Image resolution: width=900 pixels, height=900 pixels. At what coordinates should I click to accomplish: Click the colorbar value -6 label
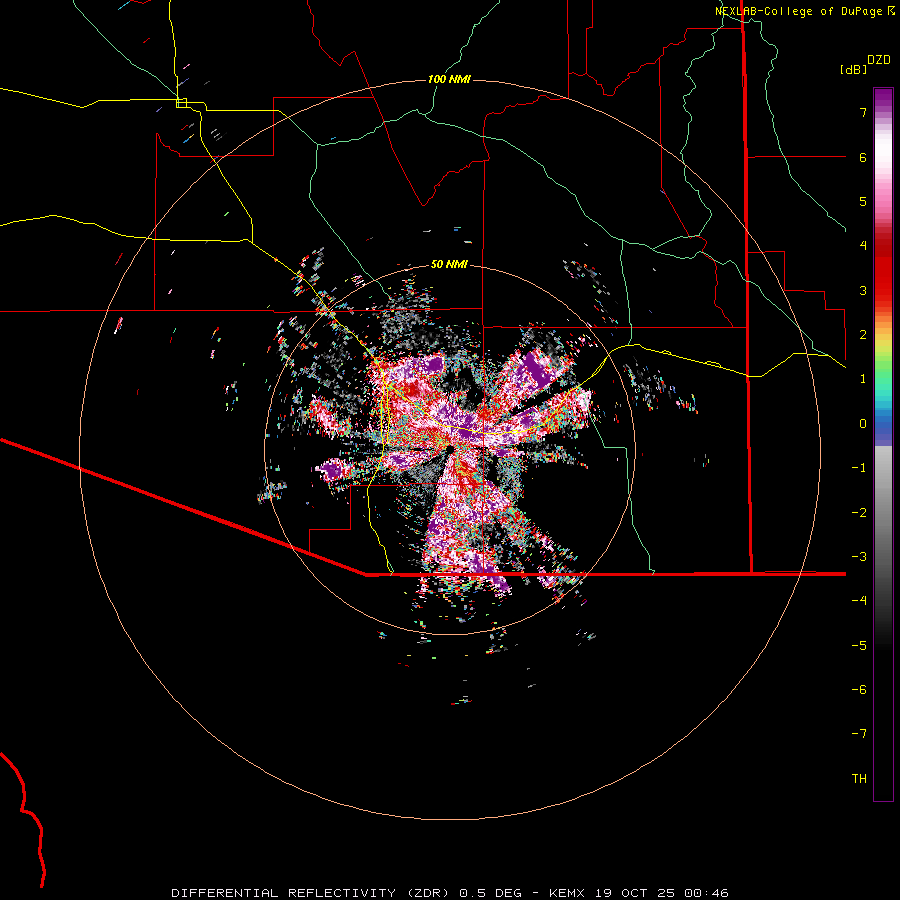tap(859, 690)
